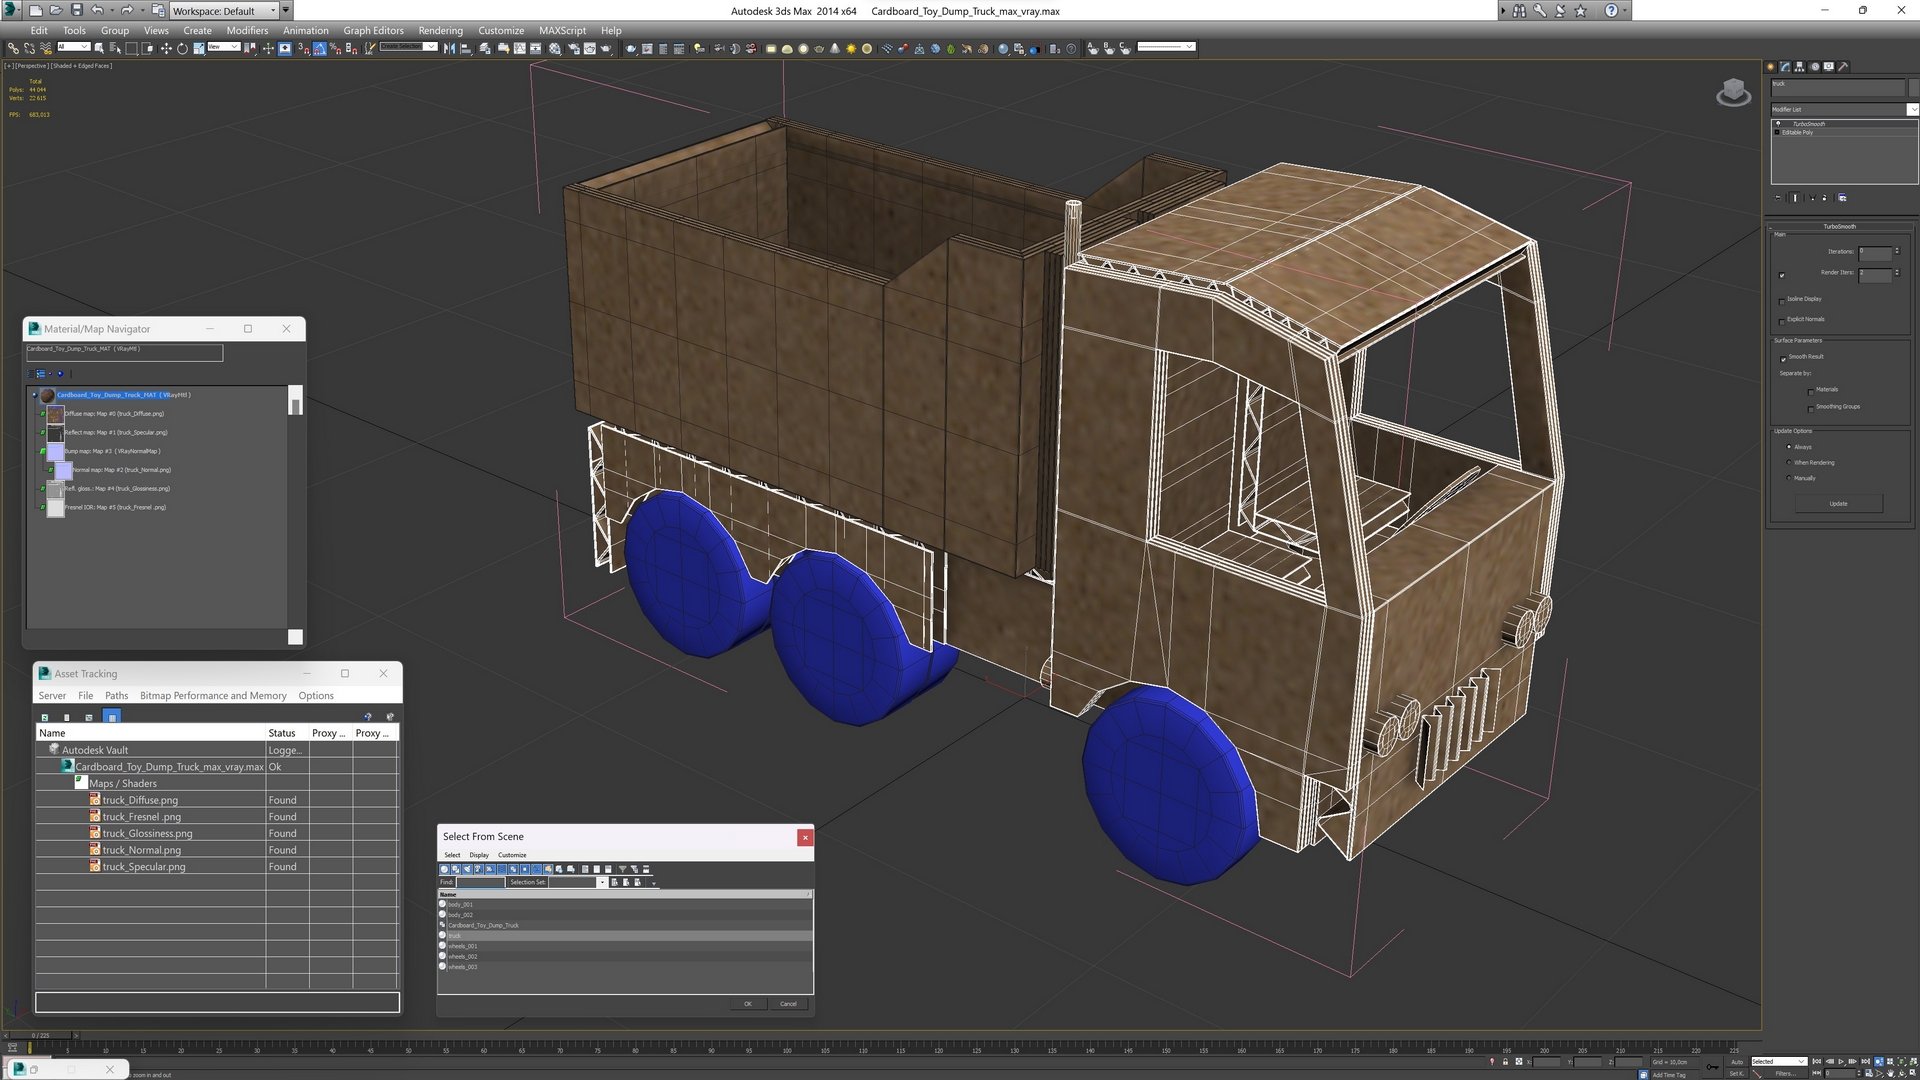Open the Motion tab in command panel

tap(1814, 67)
